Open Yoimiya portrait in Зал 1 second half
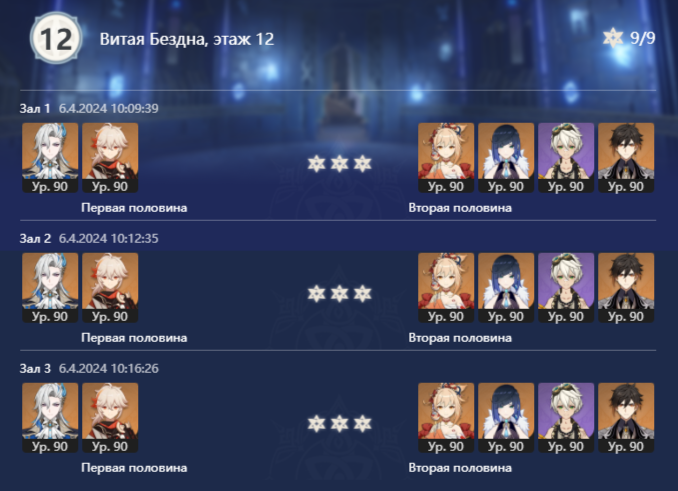Screen dimensions: 678x491 coord(446,157)
